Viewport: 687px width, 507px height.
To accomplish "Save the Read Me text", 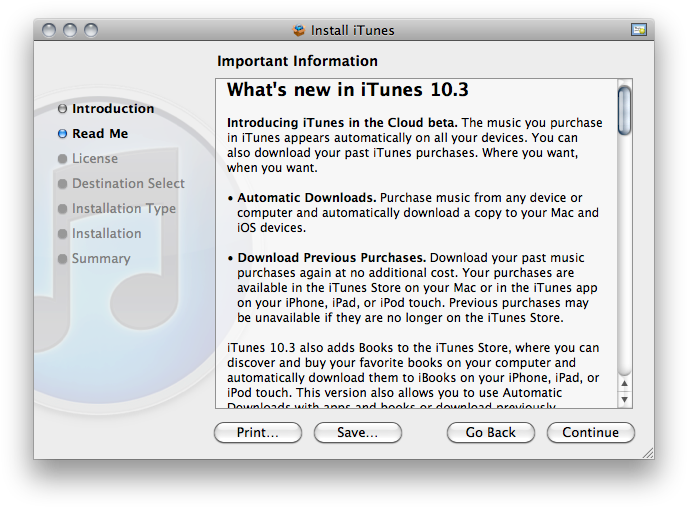I will [x=357, y=432].
